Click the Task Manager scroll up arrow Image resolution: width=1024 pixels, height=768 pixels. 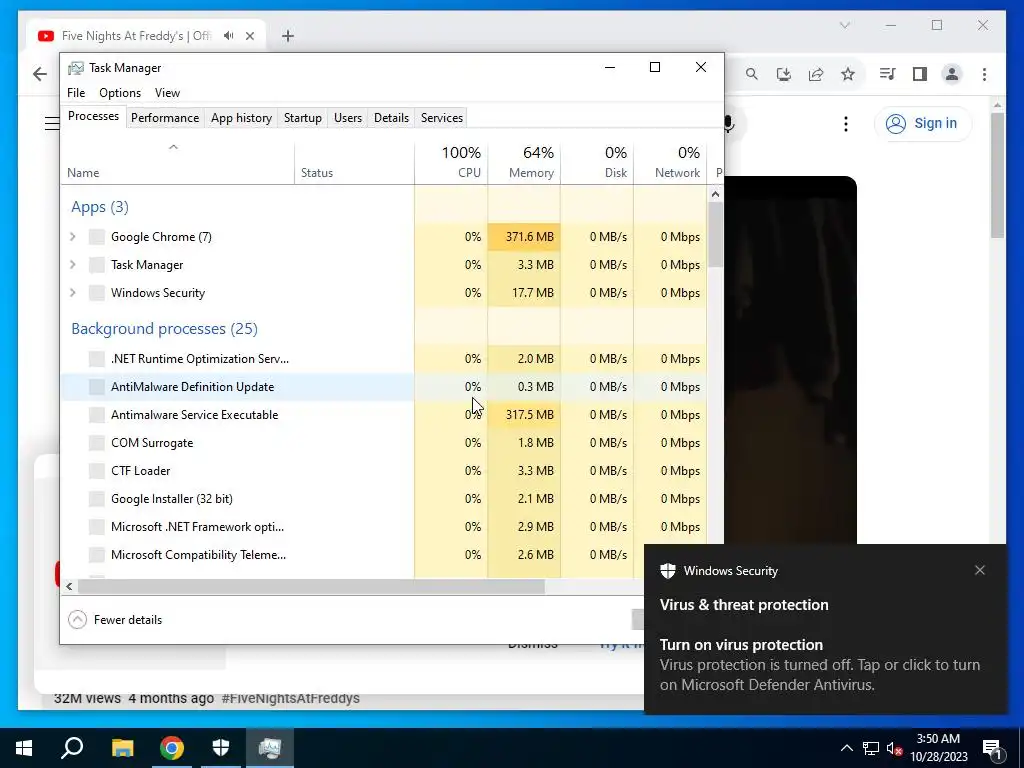pos(715,194)
